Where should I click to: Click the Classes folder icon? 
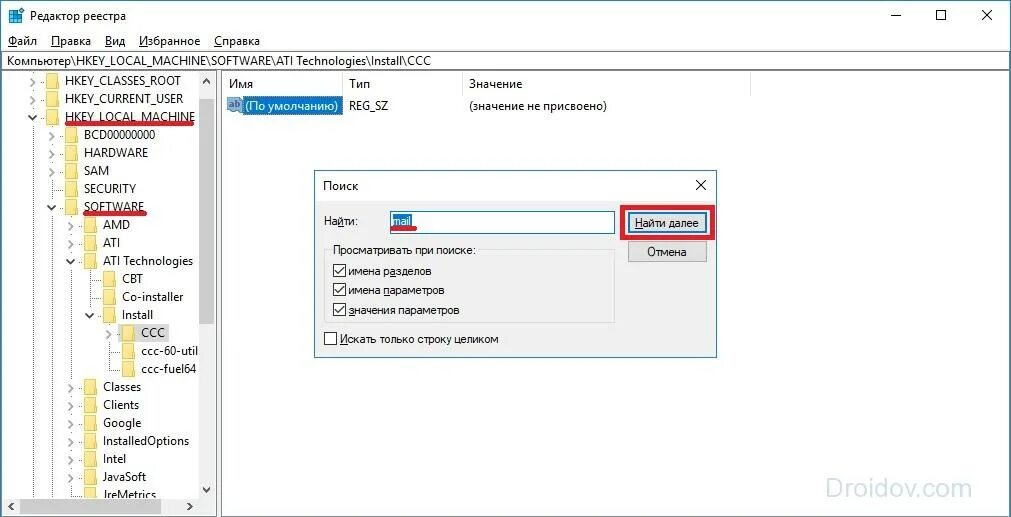pos(91,387)
